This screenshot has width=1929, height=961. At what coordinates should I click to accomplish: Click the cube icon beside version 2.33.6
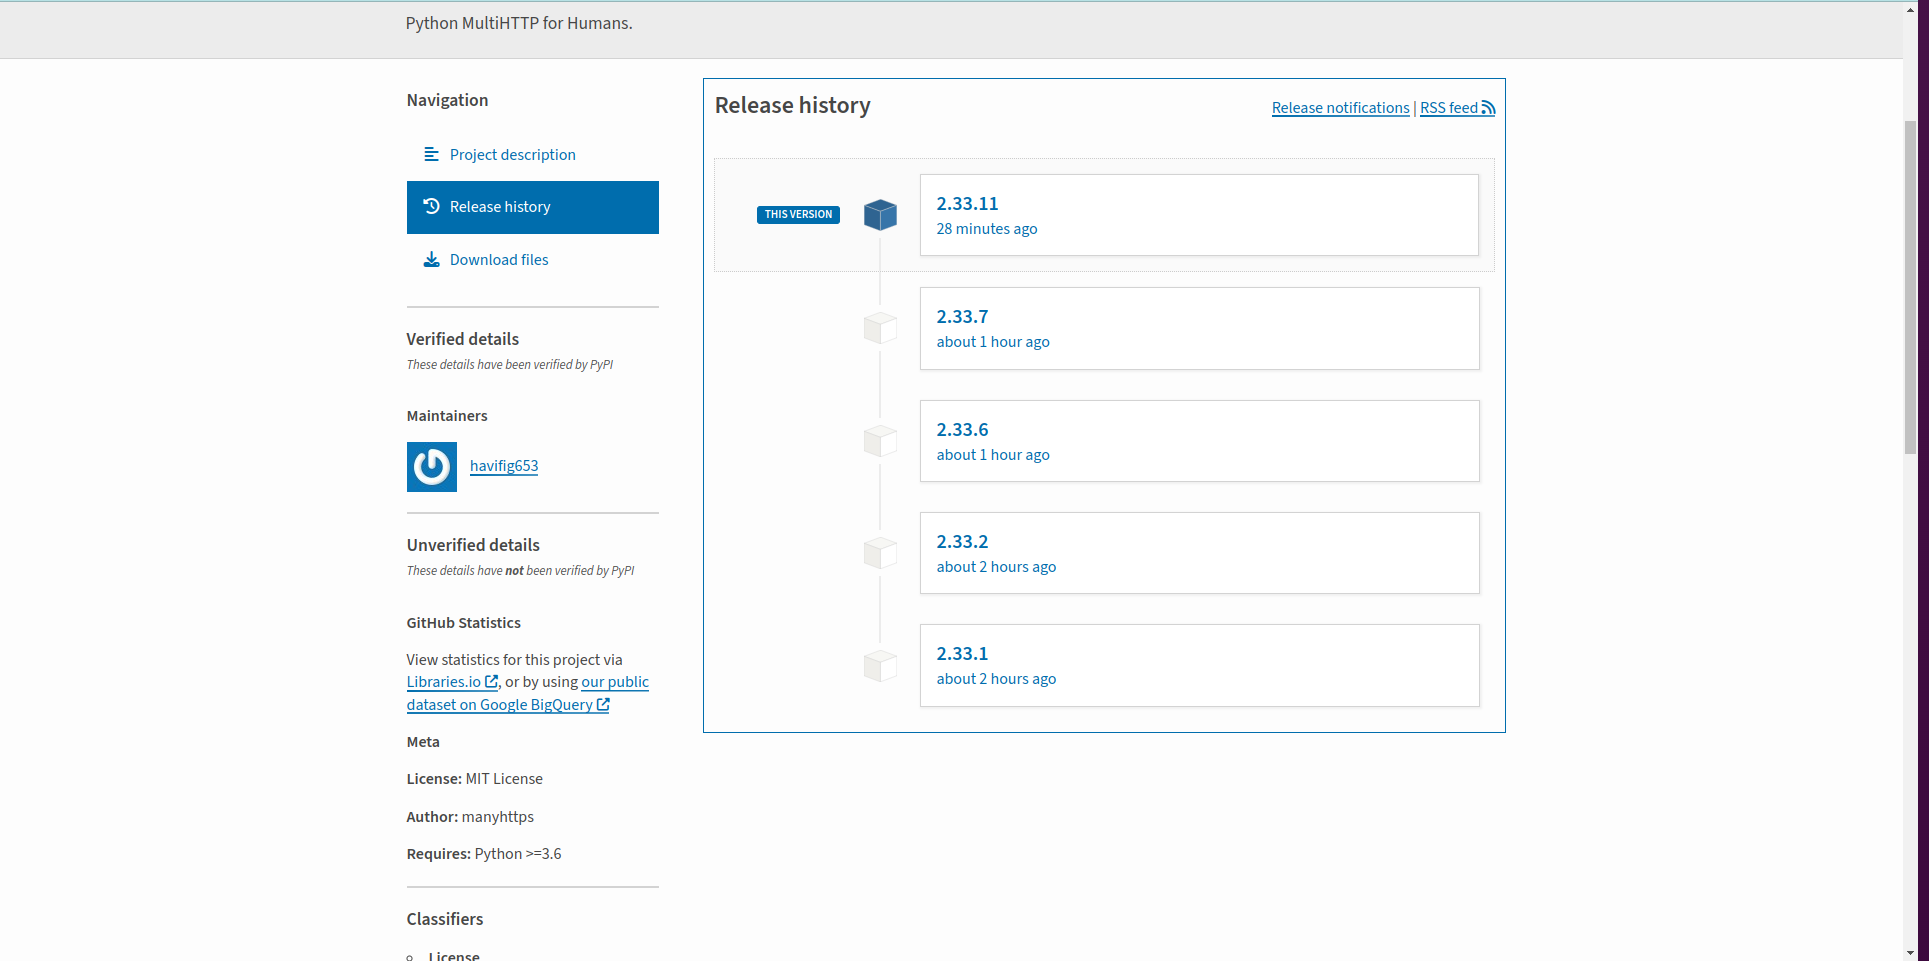880,441
